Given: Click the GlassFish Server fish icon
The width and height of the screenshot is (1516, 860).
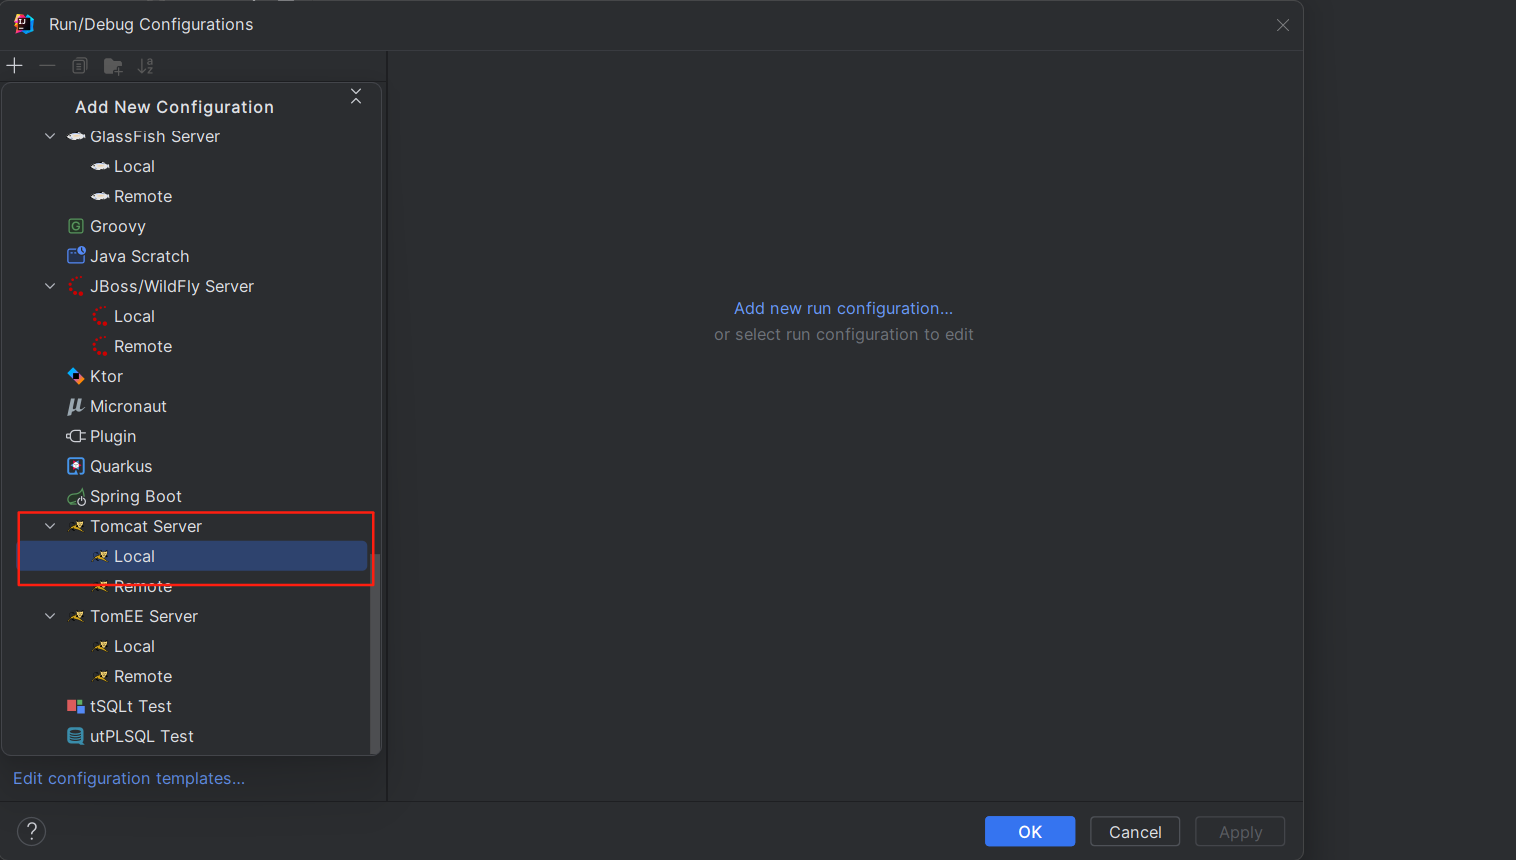Looking at the screenshot, I should 76,136.
